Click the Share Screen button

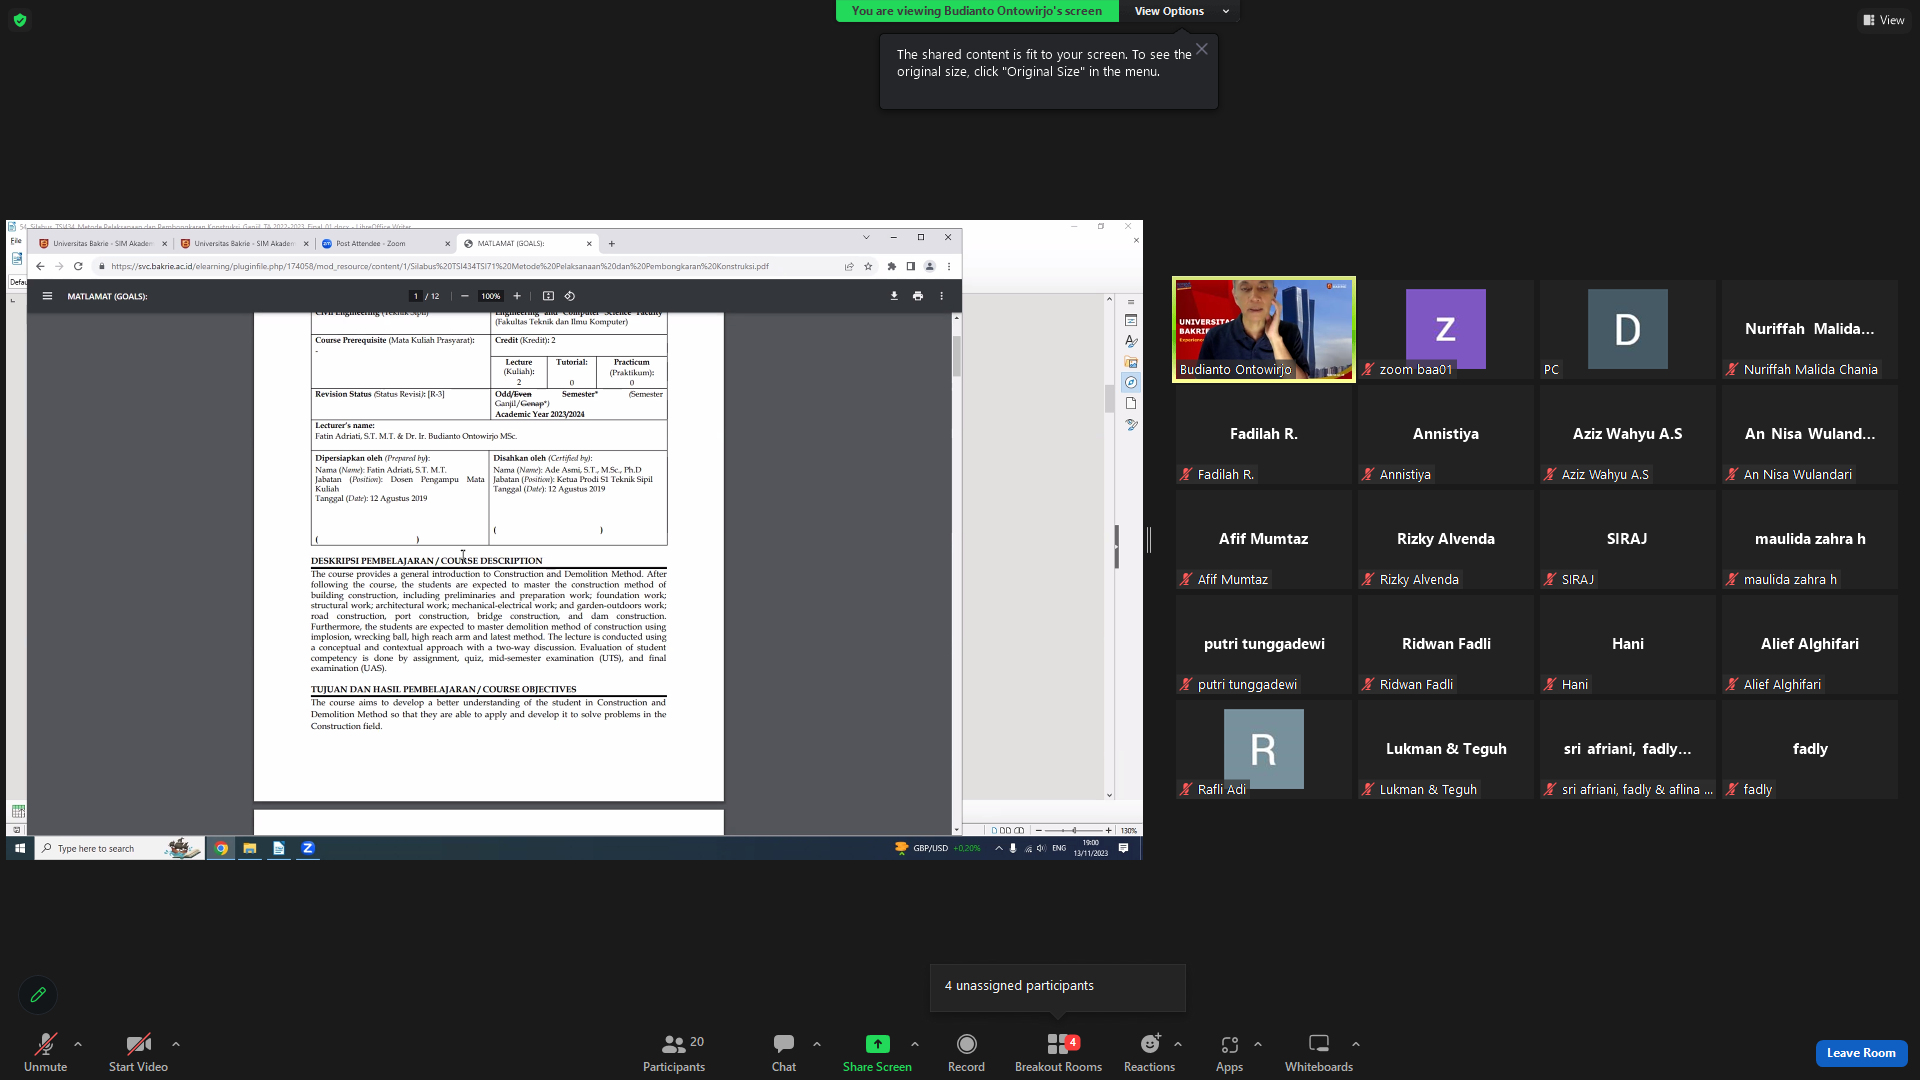coord(877,1052)
